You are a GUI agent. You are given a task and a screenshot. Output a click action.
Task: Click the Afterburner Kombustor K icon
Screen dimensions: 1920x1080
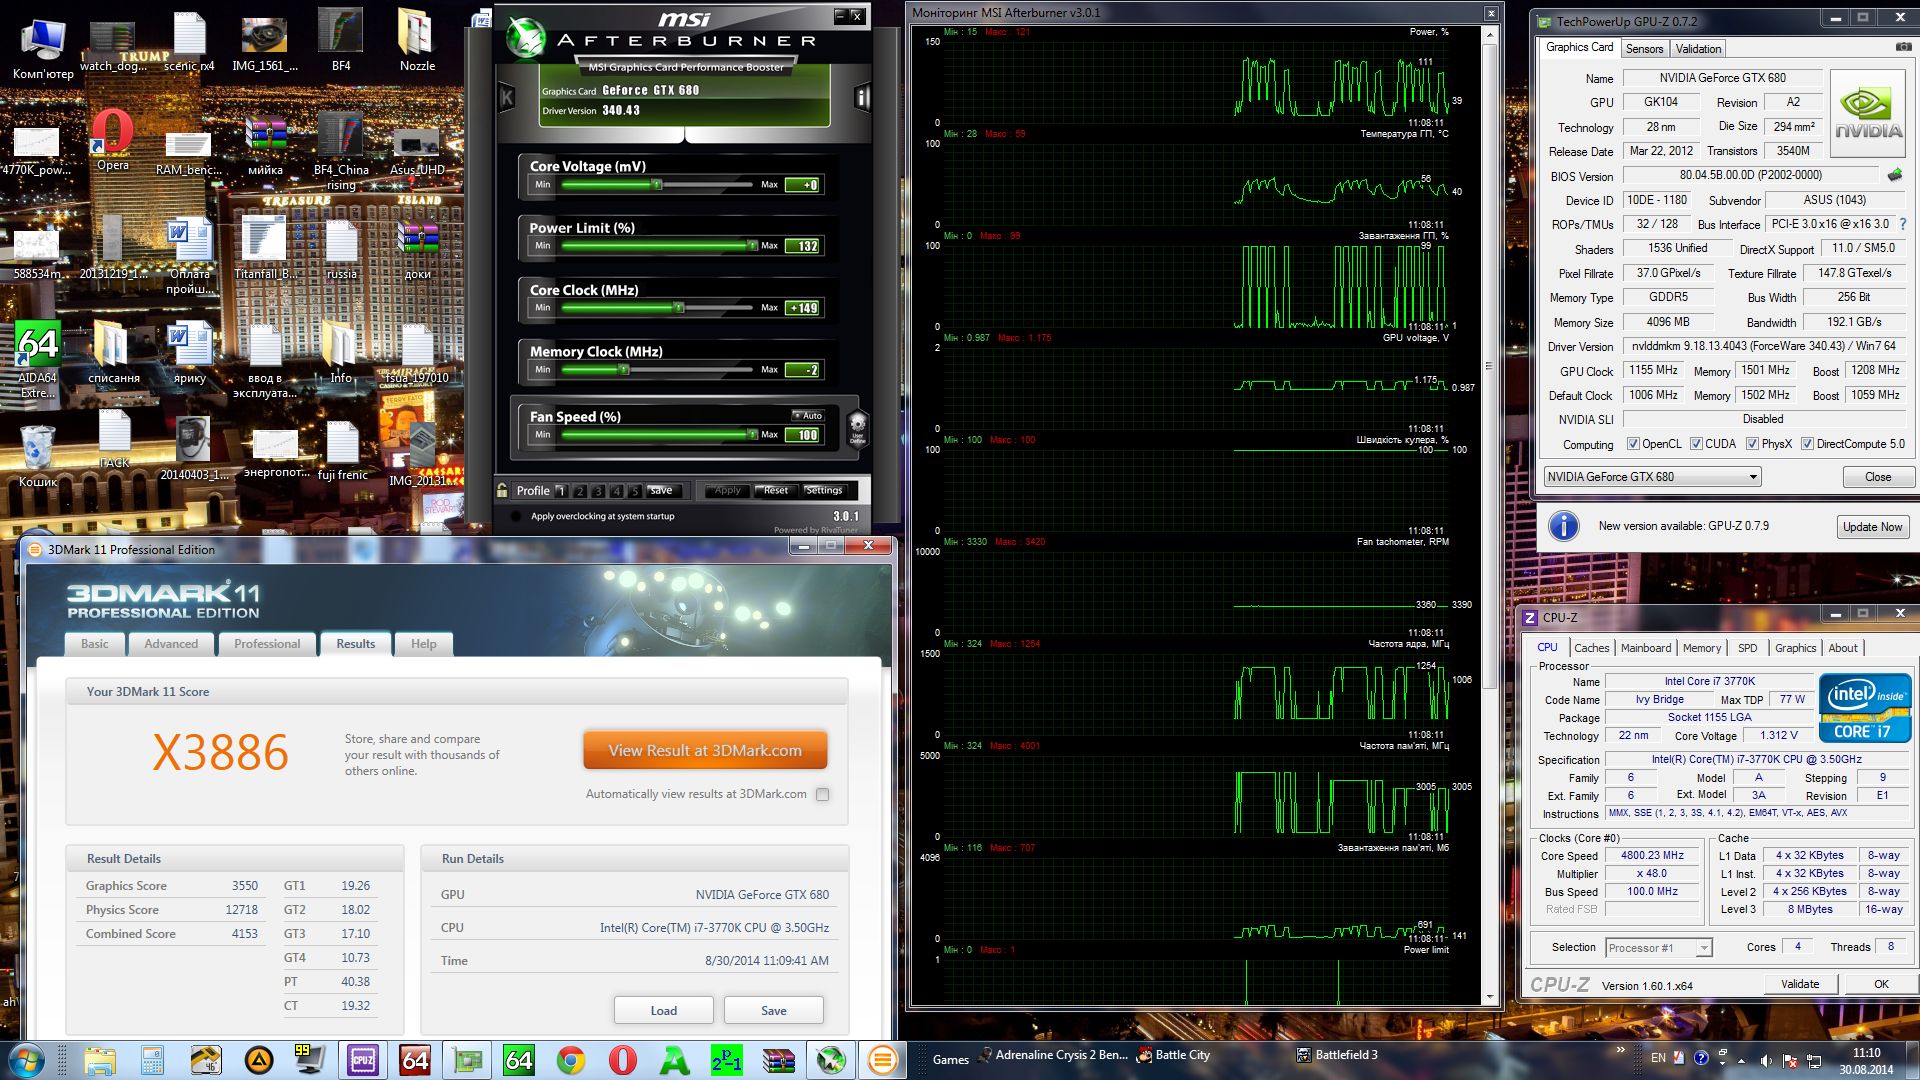click(506, 97)
